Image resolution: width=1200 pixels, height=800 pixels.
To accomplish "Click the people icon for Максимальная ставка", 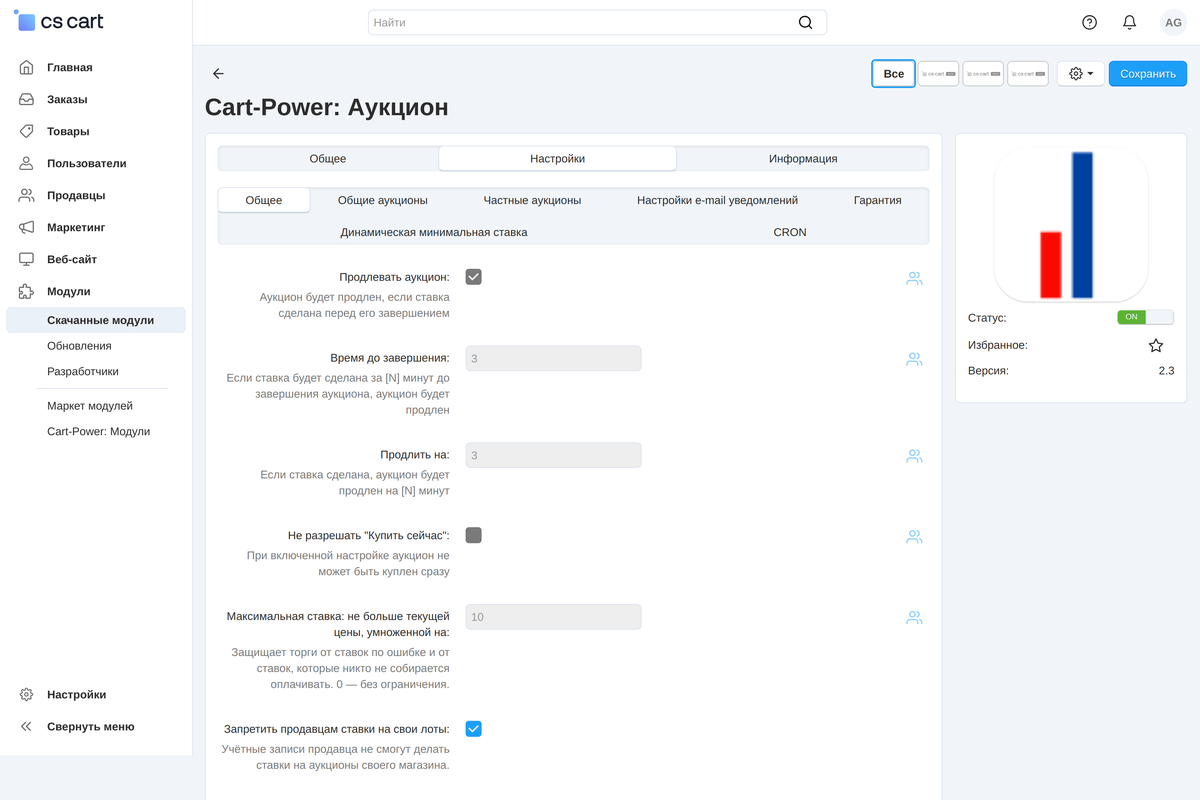I will (914, 617).
